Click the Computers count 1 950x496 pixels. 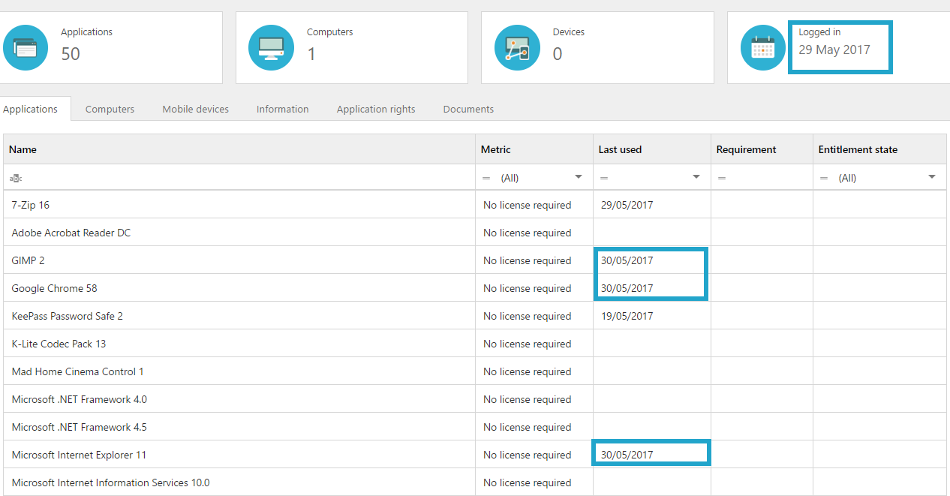[311, 54]
